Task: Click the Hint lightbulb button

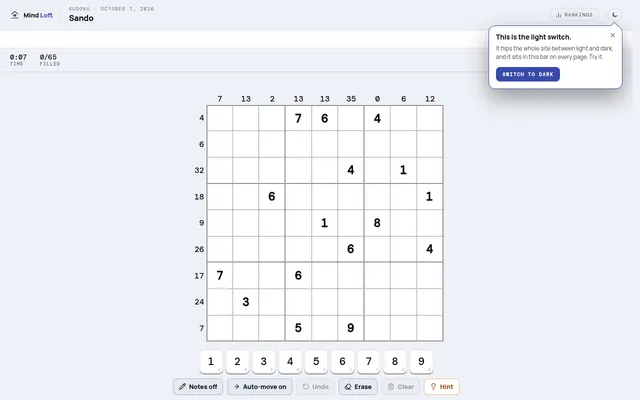Action: tap(442, 387)
